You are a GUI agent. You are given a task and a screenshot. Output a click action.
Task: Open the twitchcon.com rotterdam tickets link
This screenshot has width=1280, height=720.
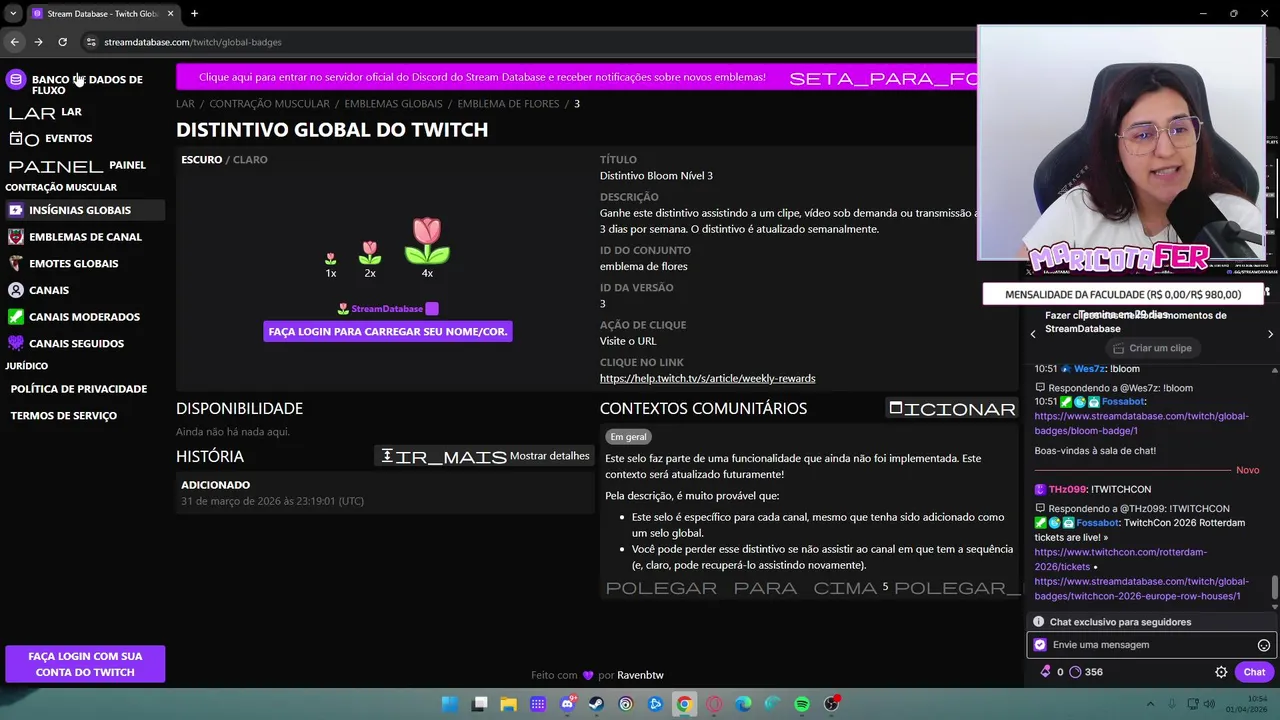(1120, 559)
